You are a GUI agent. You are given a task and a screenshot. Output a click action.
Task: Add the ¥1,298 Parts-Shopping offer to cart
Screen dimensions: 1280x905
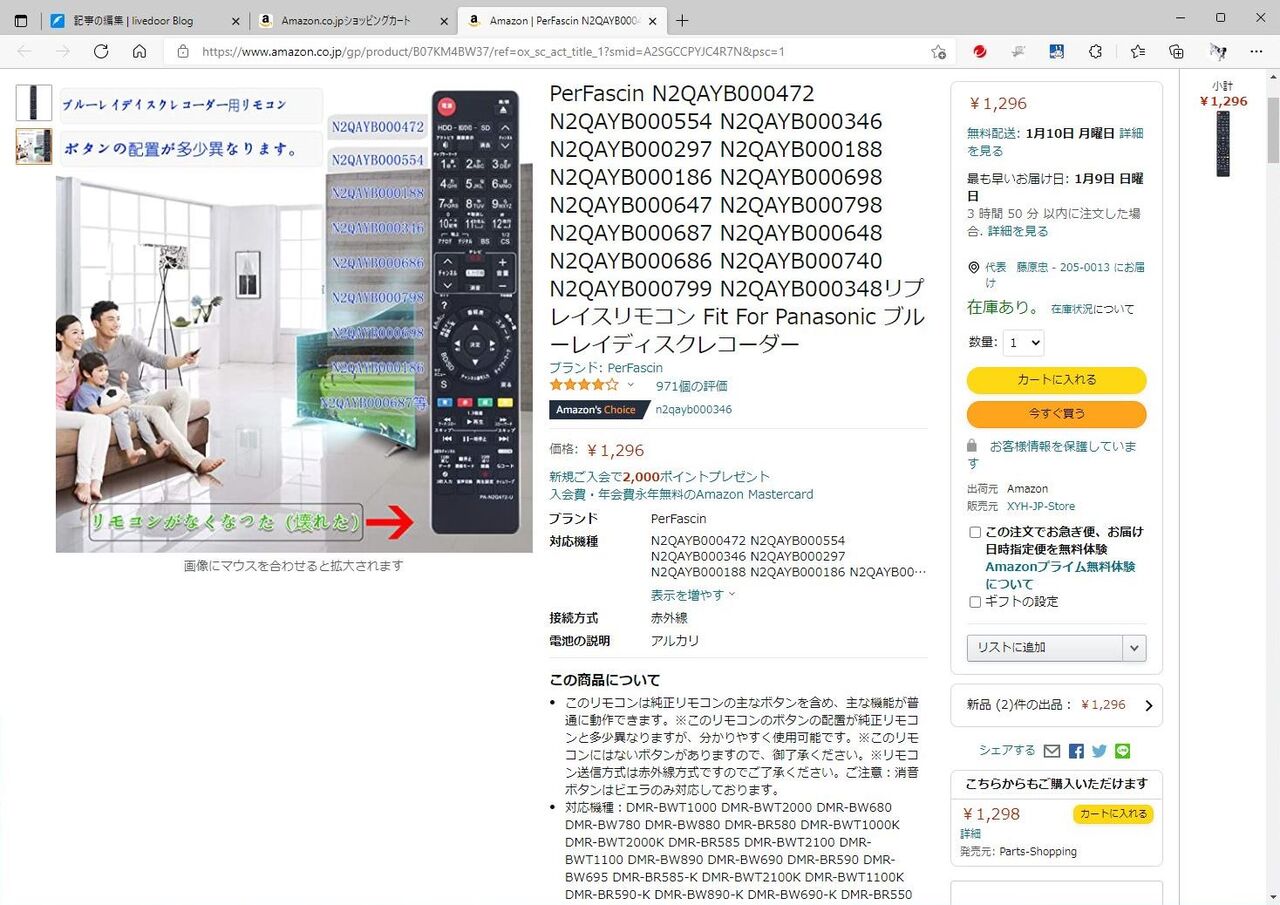click(x=1113, y=814)
